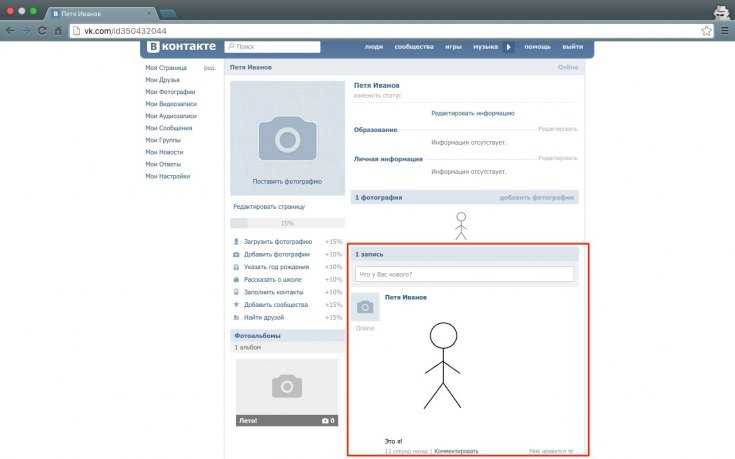Click the VK search field
The width and height of the screenshot is (735, 459).
pos(272,46)
